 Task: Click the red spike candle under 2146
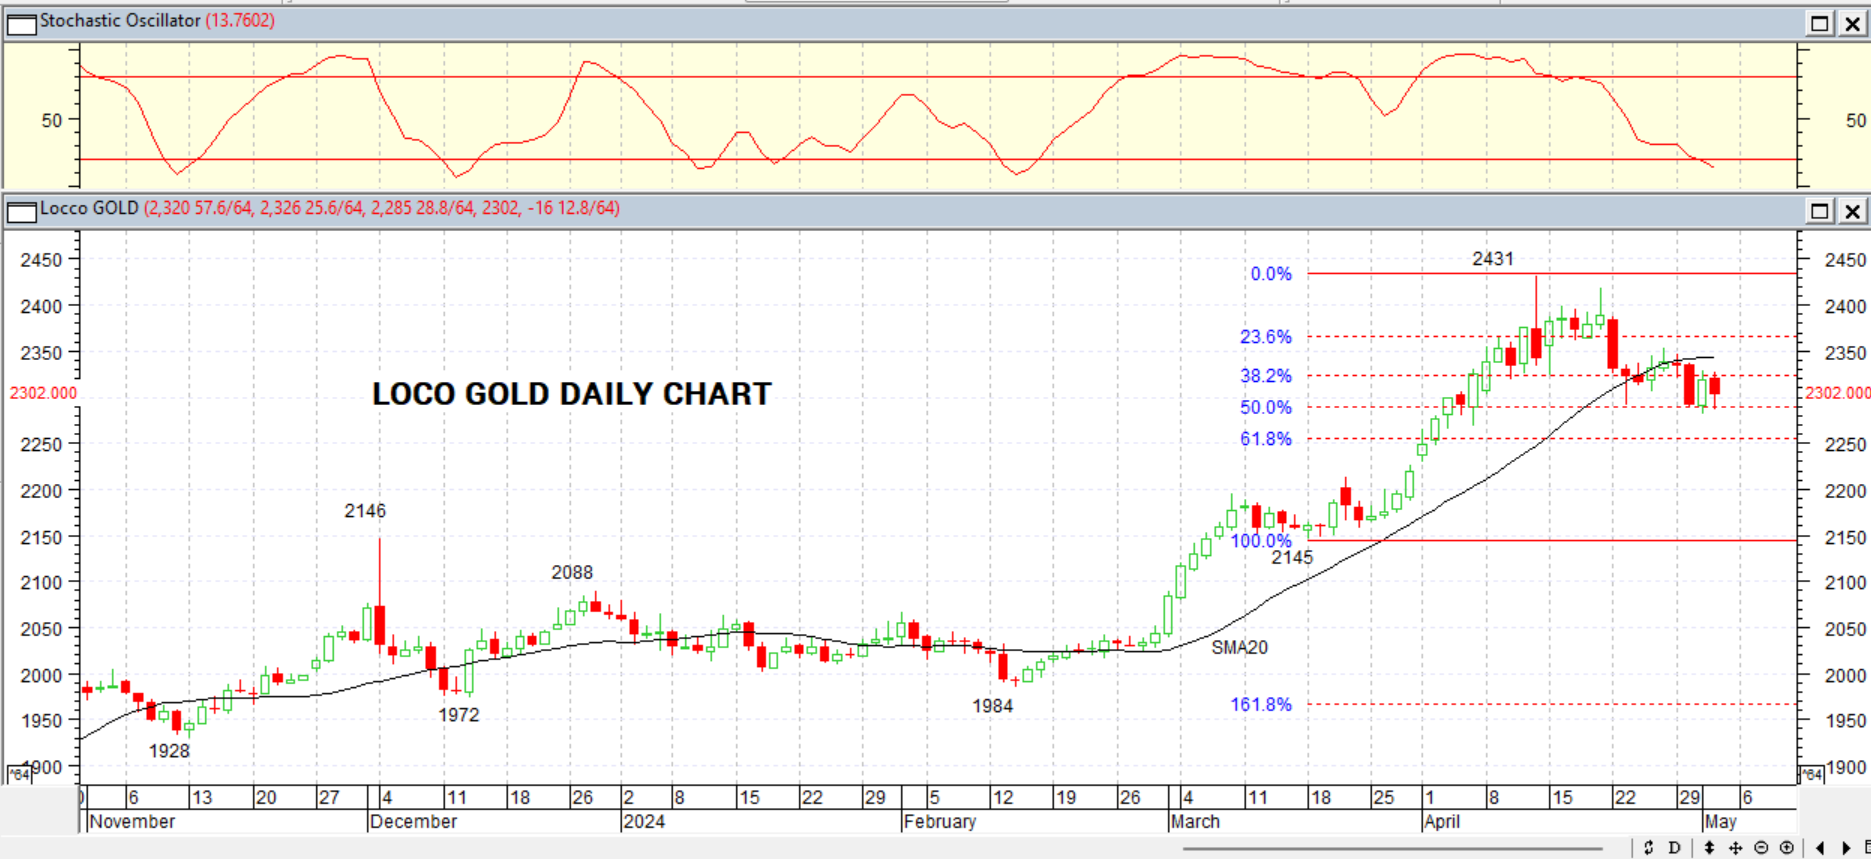tap(380, 595)
